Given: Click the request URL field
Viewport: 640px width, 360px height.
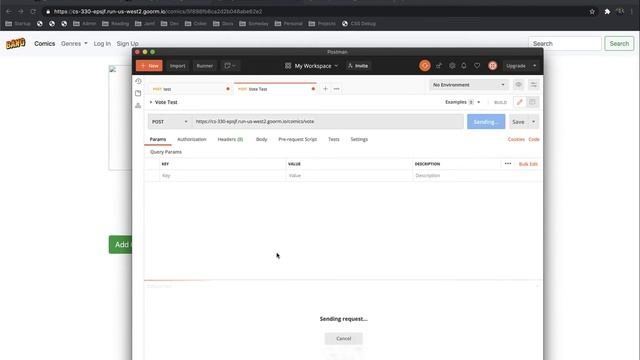Looking at the screenshot, I should [x=328, y=122].
